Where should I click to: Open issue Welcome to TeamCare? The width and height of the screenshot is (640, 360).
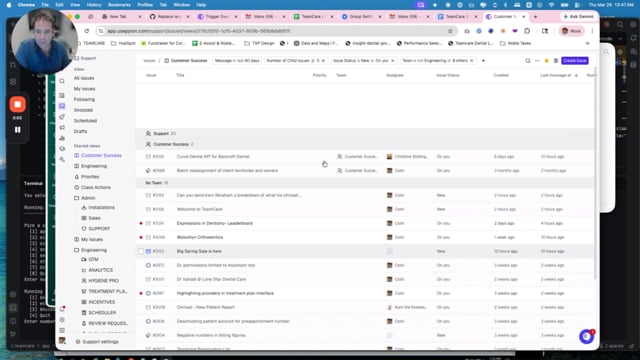(200, 209)
